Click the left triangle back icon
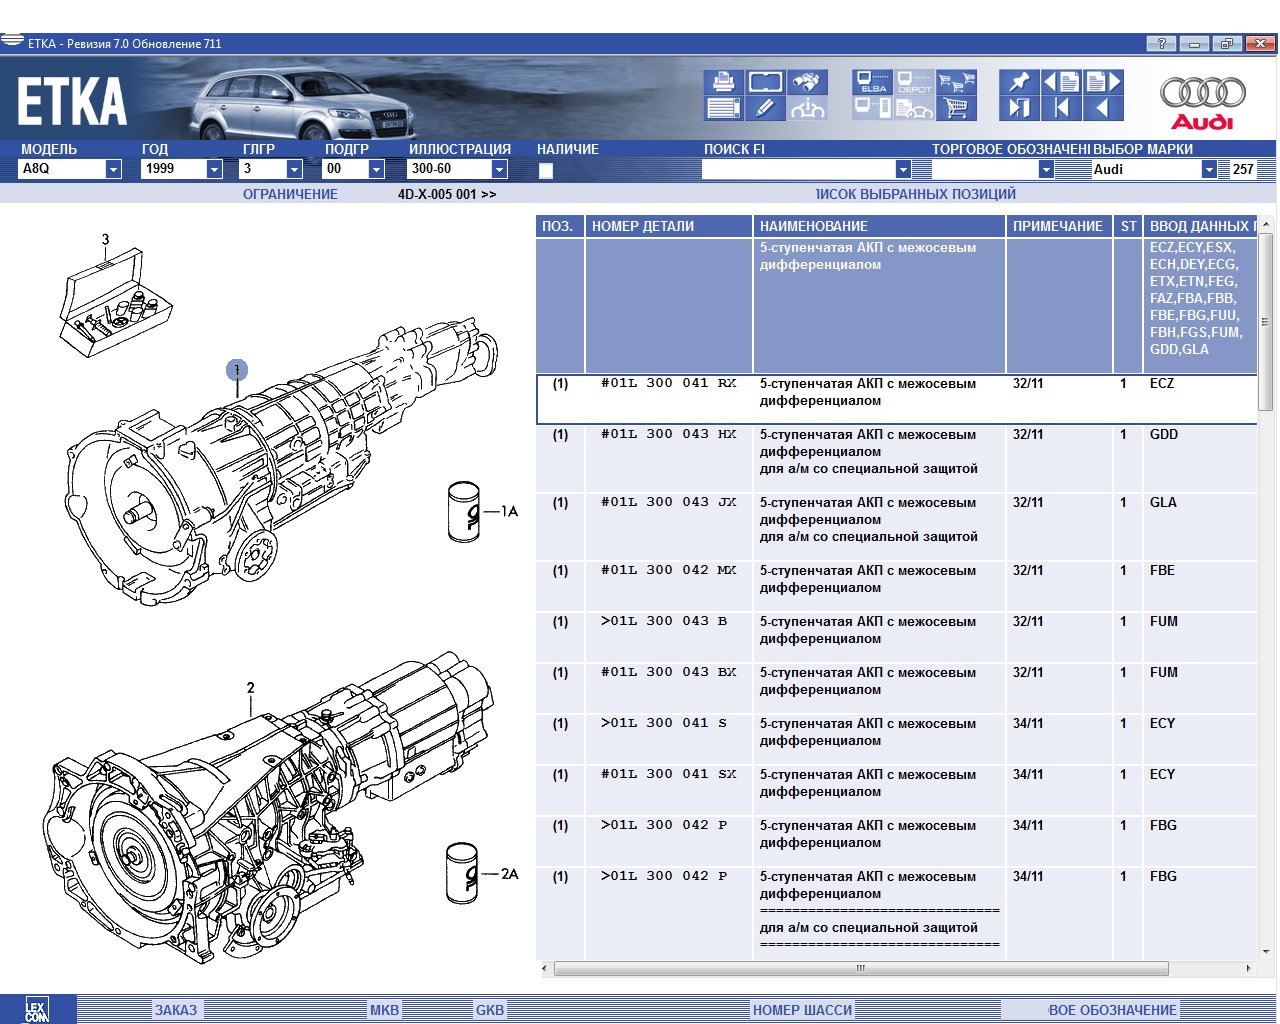The width and height of the screenshot is (1280, 1024). (x=1103, y=108)
